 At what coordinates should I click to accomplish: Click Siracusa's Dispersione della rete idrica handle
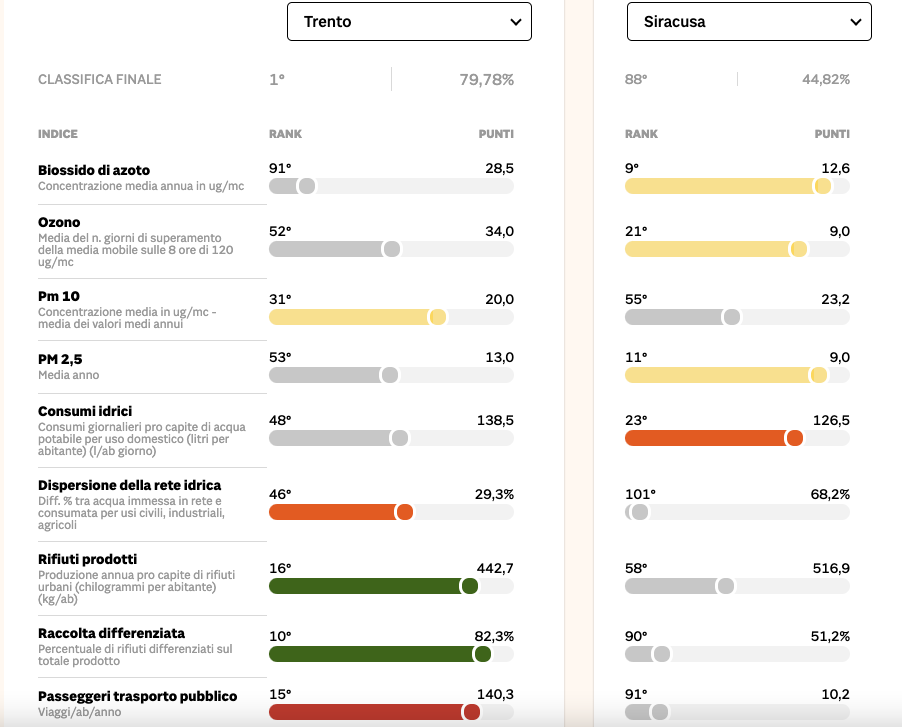click(640, 512)
